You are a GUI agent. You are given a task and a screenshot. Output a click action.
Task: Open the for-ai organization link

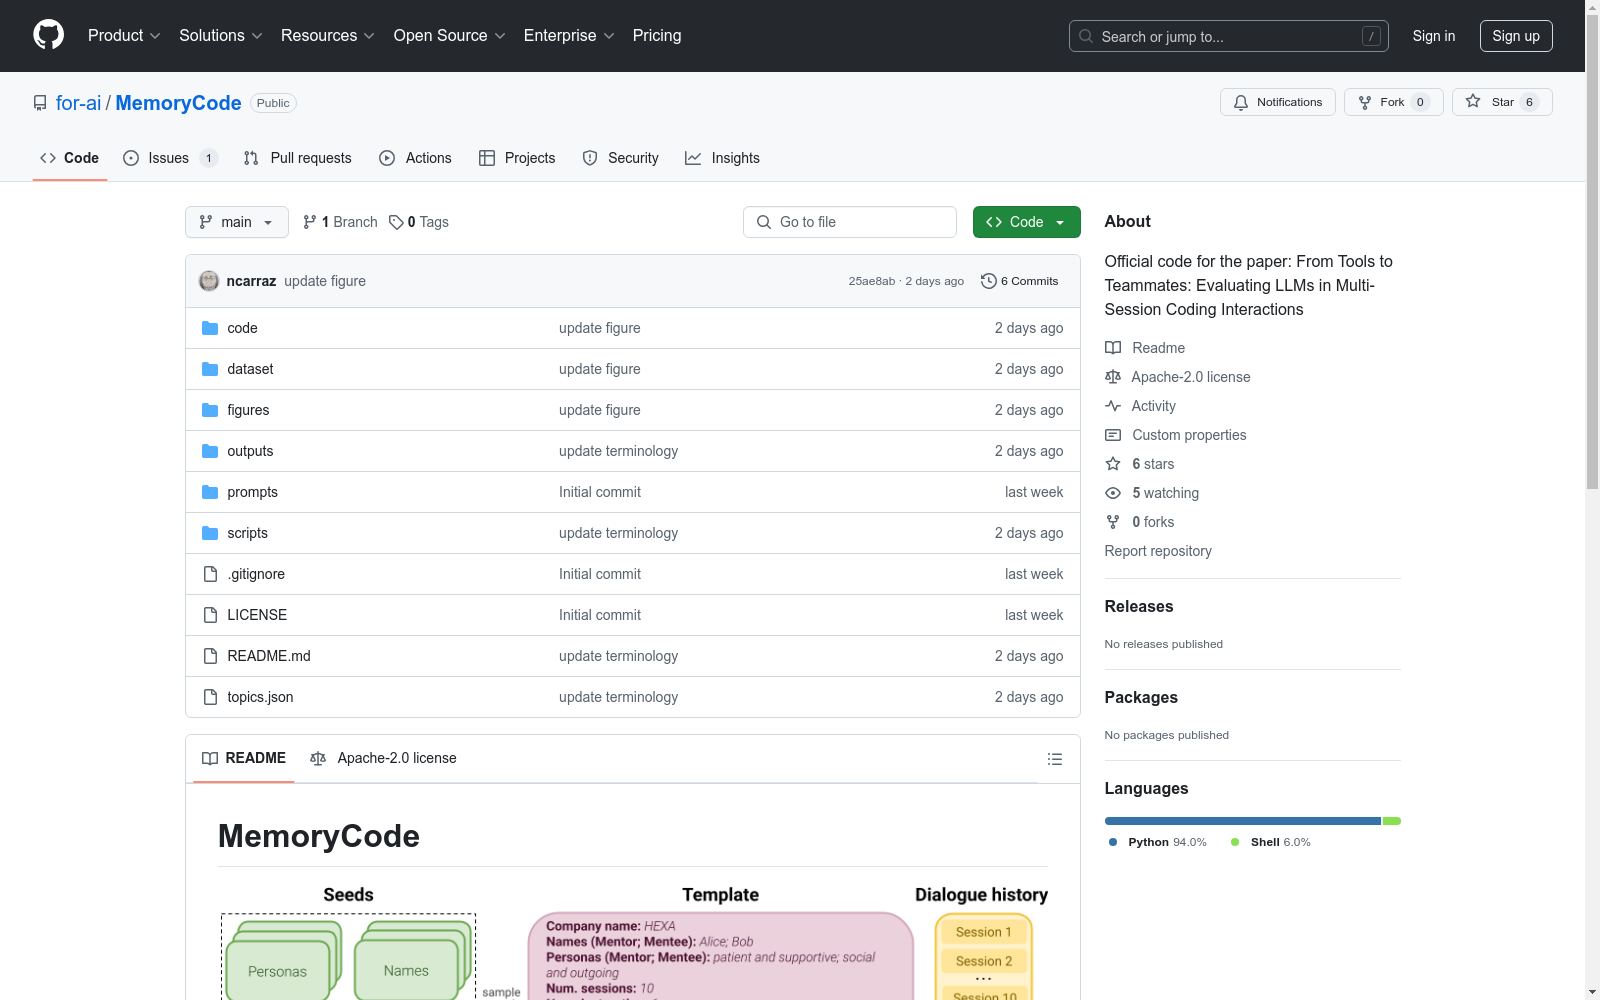pos(78,103)
